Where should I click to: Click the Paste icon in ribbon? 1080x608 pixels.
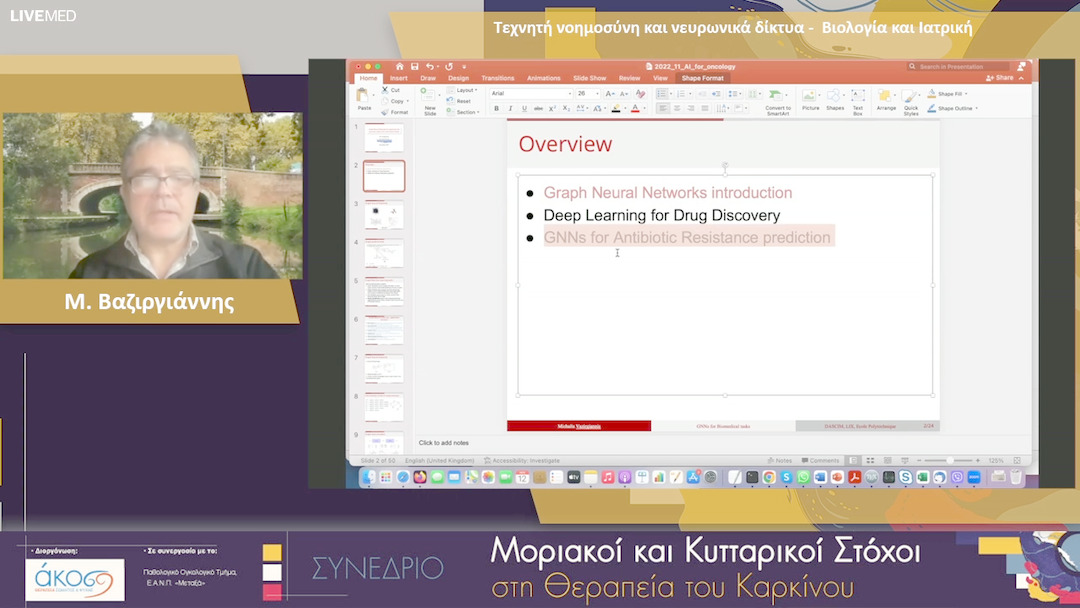pyautogui.click(x=364, y=97)
